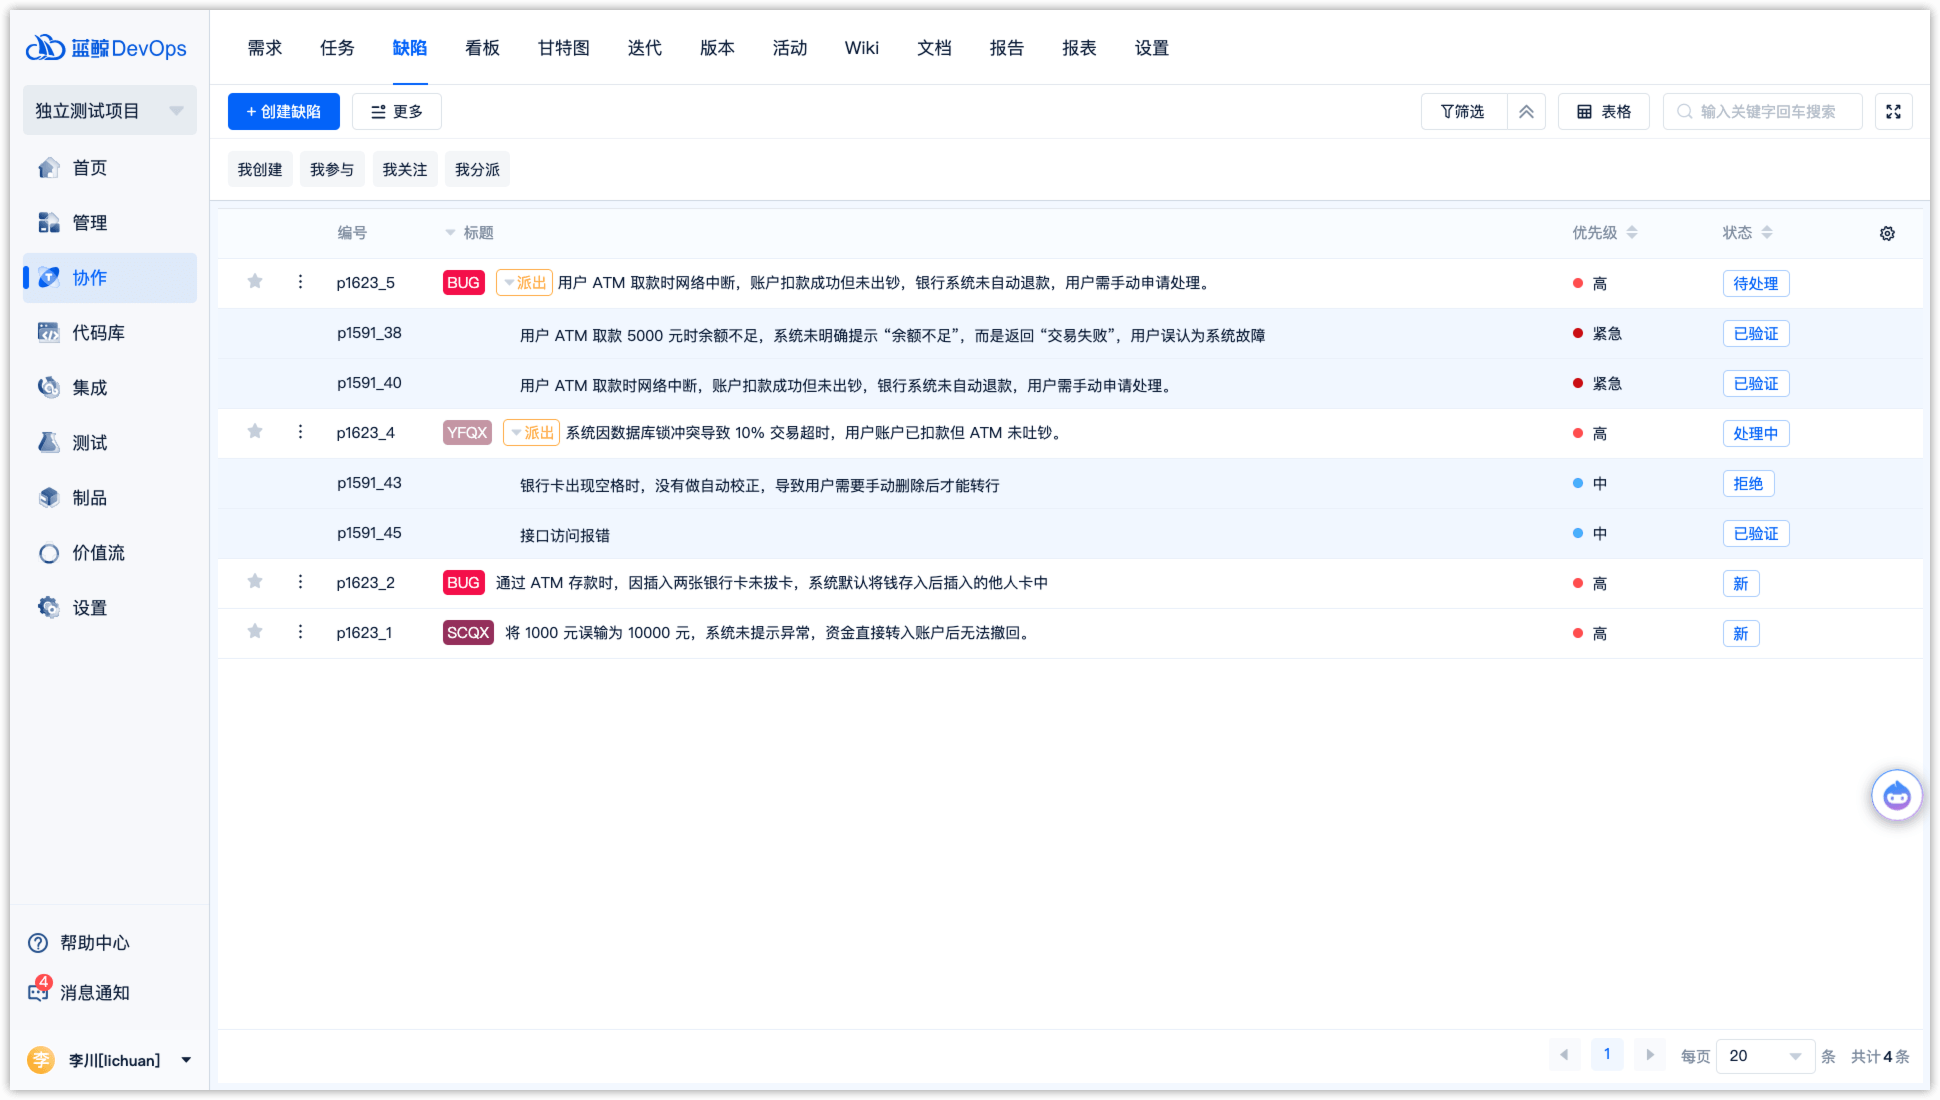1940x1100 pixels.
Task: Open the 代码库 sidebar item
Action: pos(98,333)
